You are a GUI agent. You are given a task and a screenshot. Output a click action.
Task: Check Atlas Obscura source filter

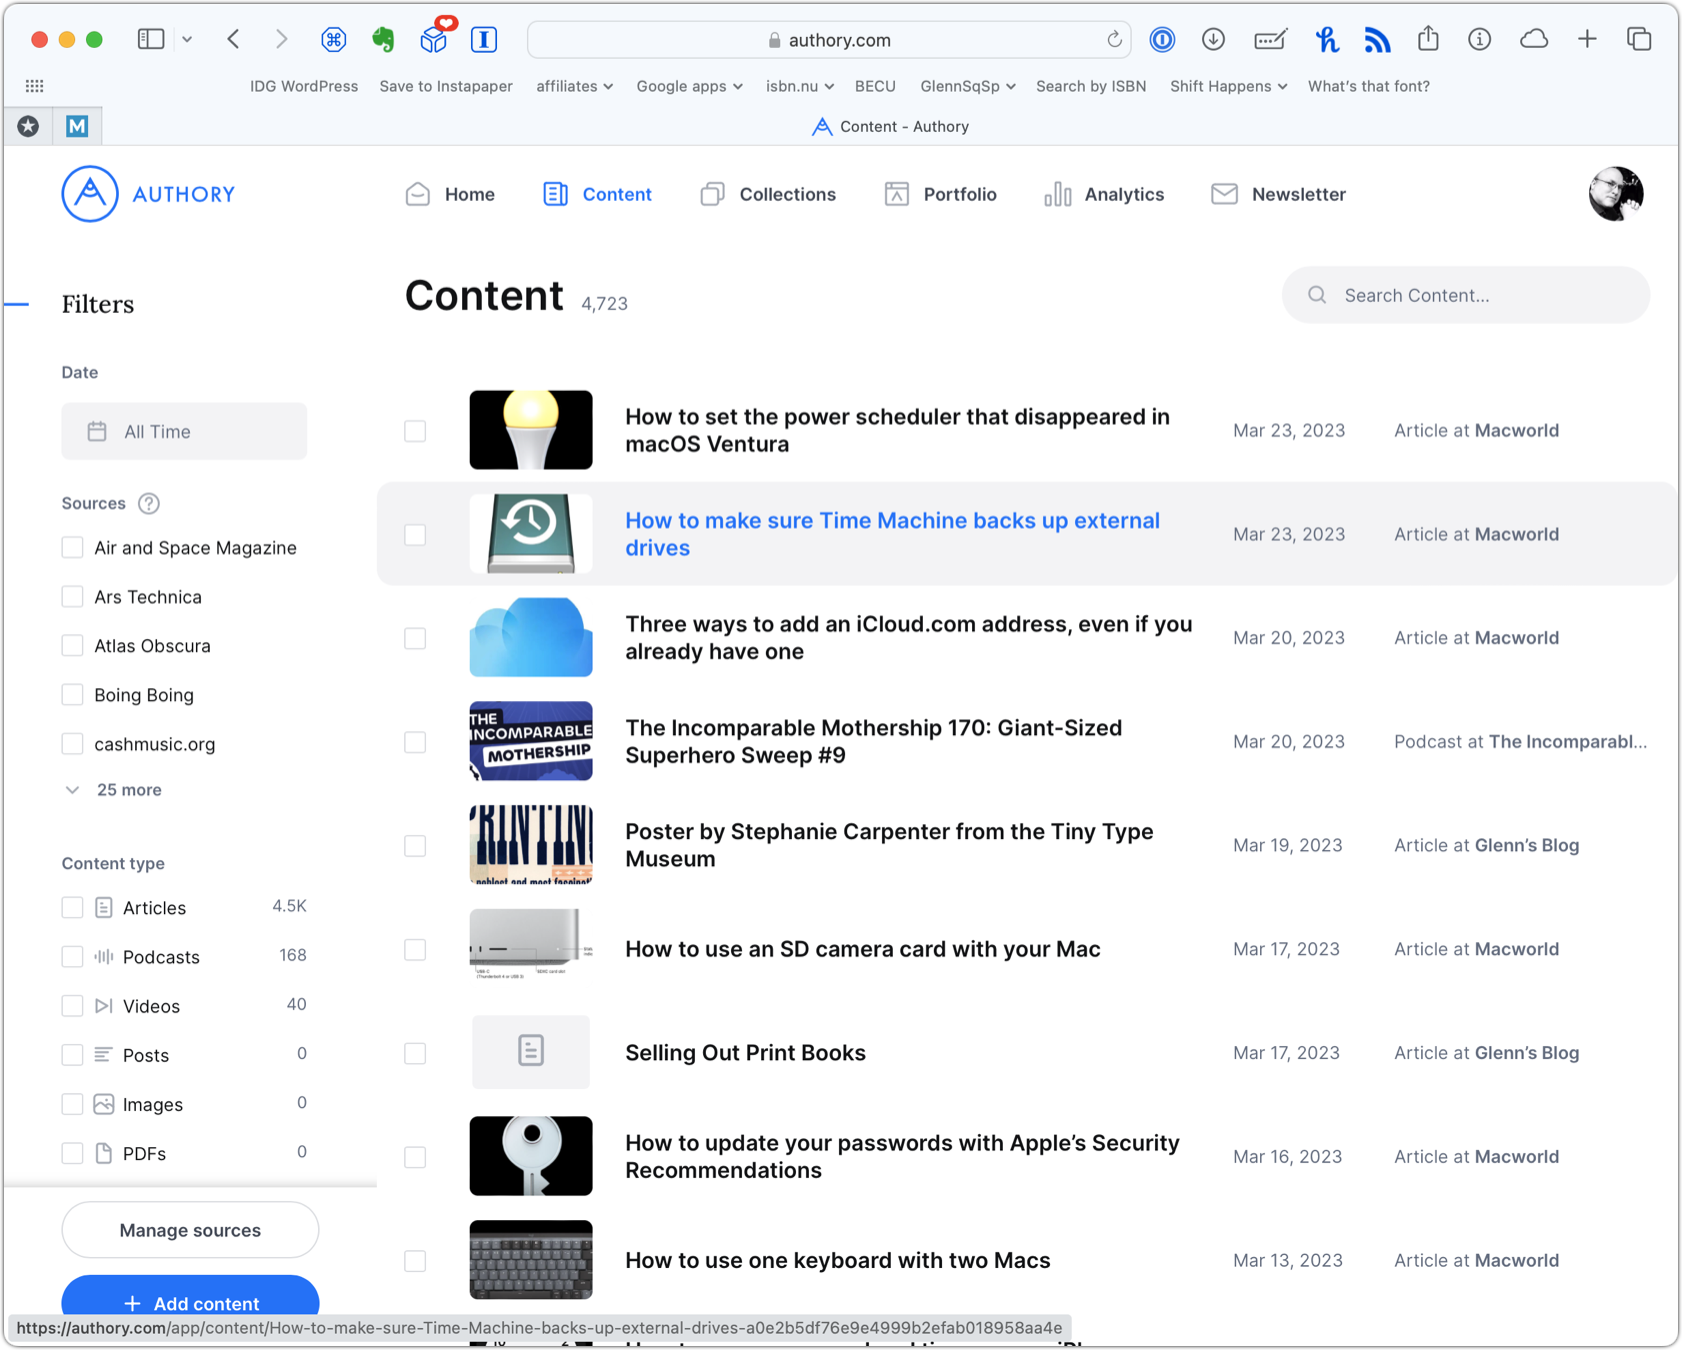(72, 645)
